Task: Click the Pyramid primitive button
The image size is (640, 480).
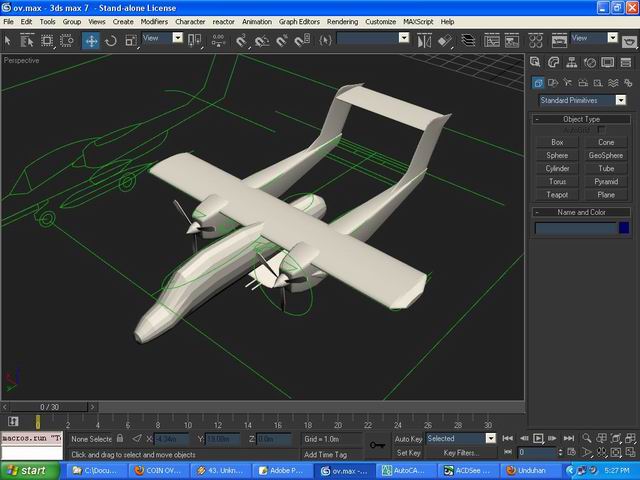Action: pyautogui.click(x=606, y=182)
